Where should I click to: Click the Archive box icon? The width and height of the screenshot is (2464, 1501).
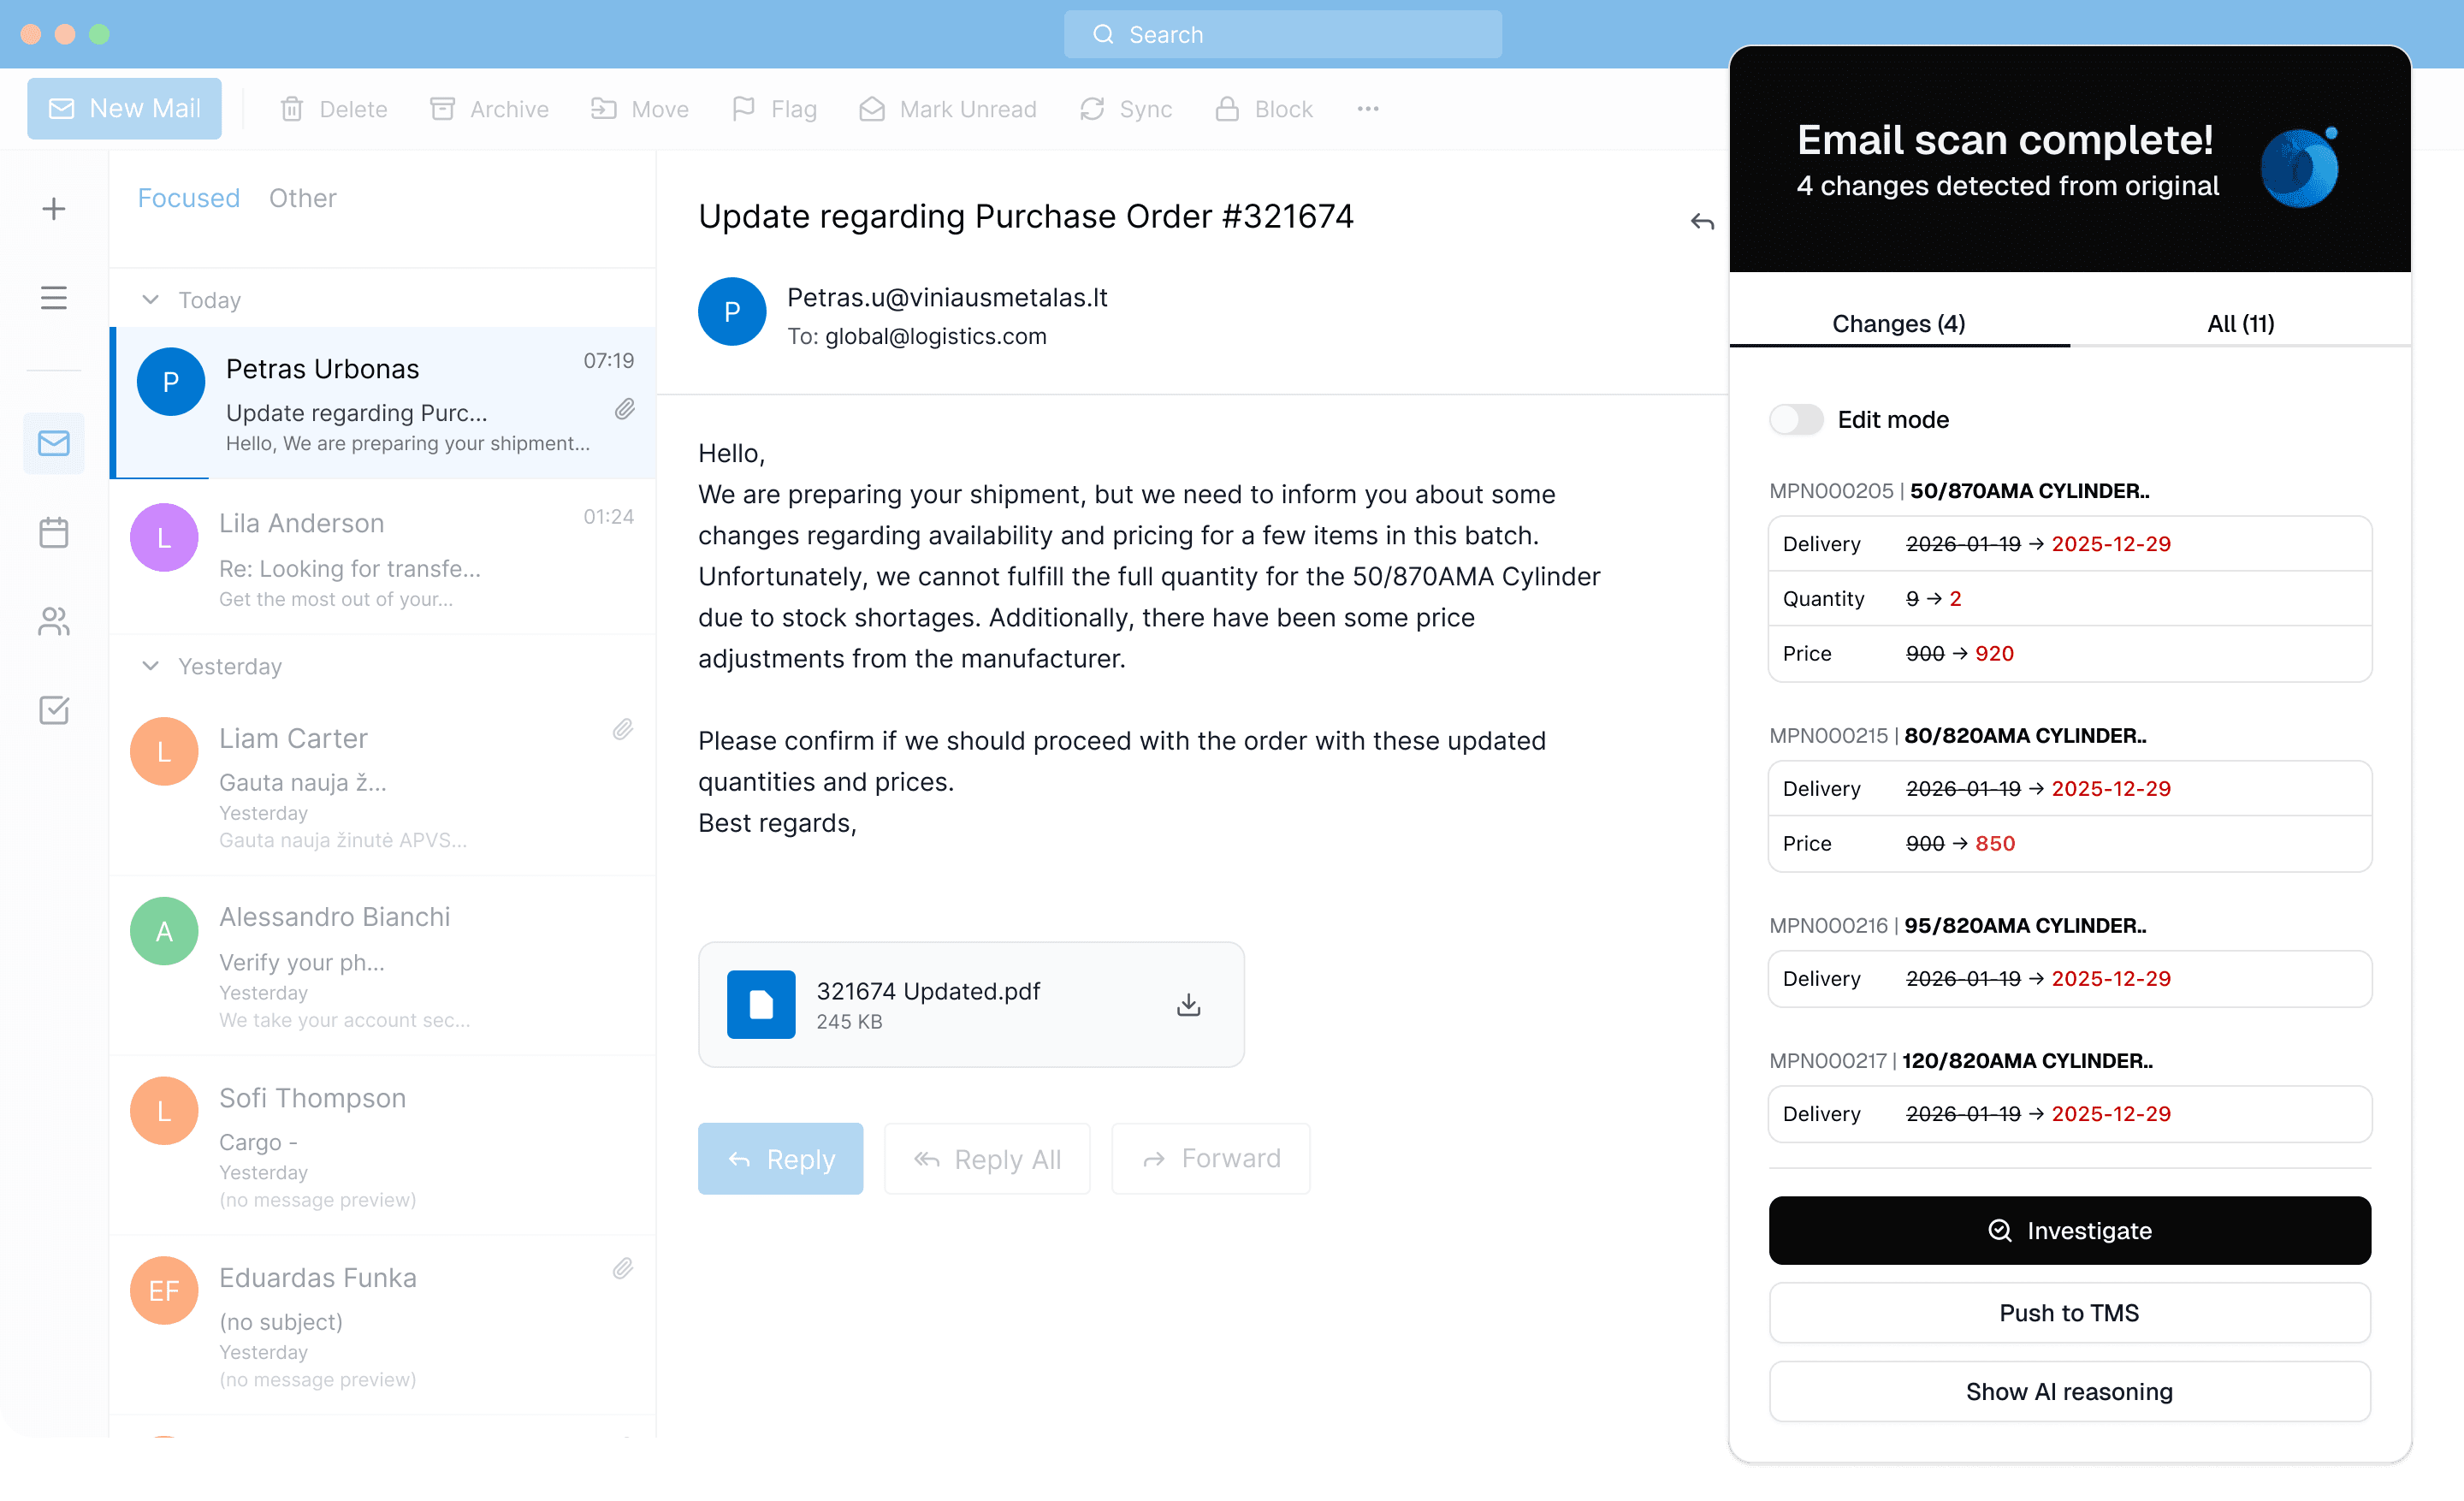442,109
